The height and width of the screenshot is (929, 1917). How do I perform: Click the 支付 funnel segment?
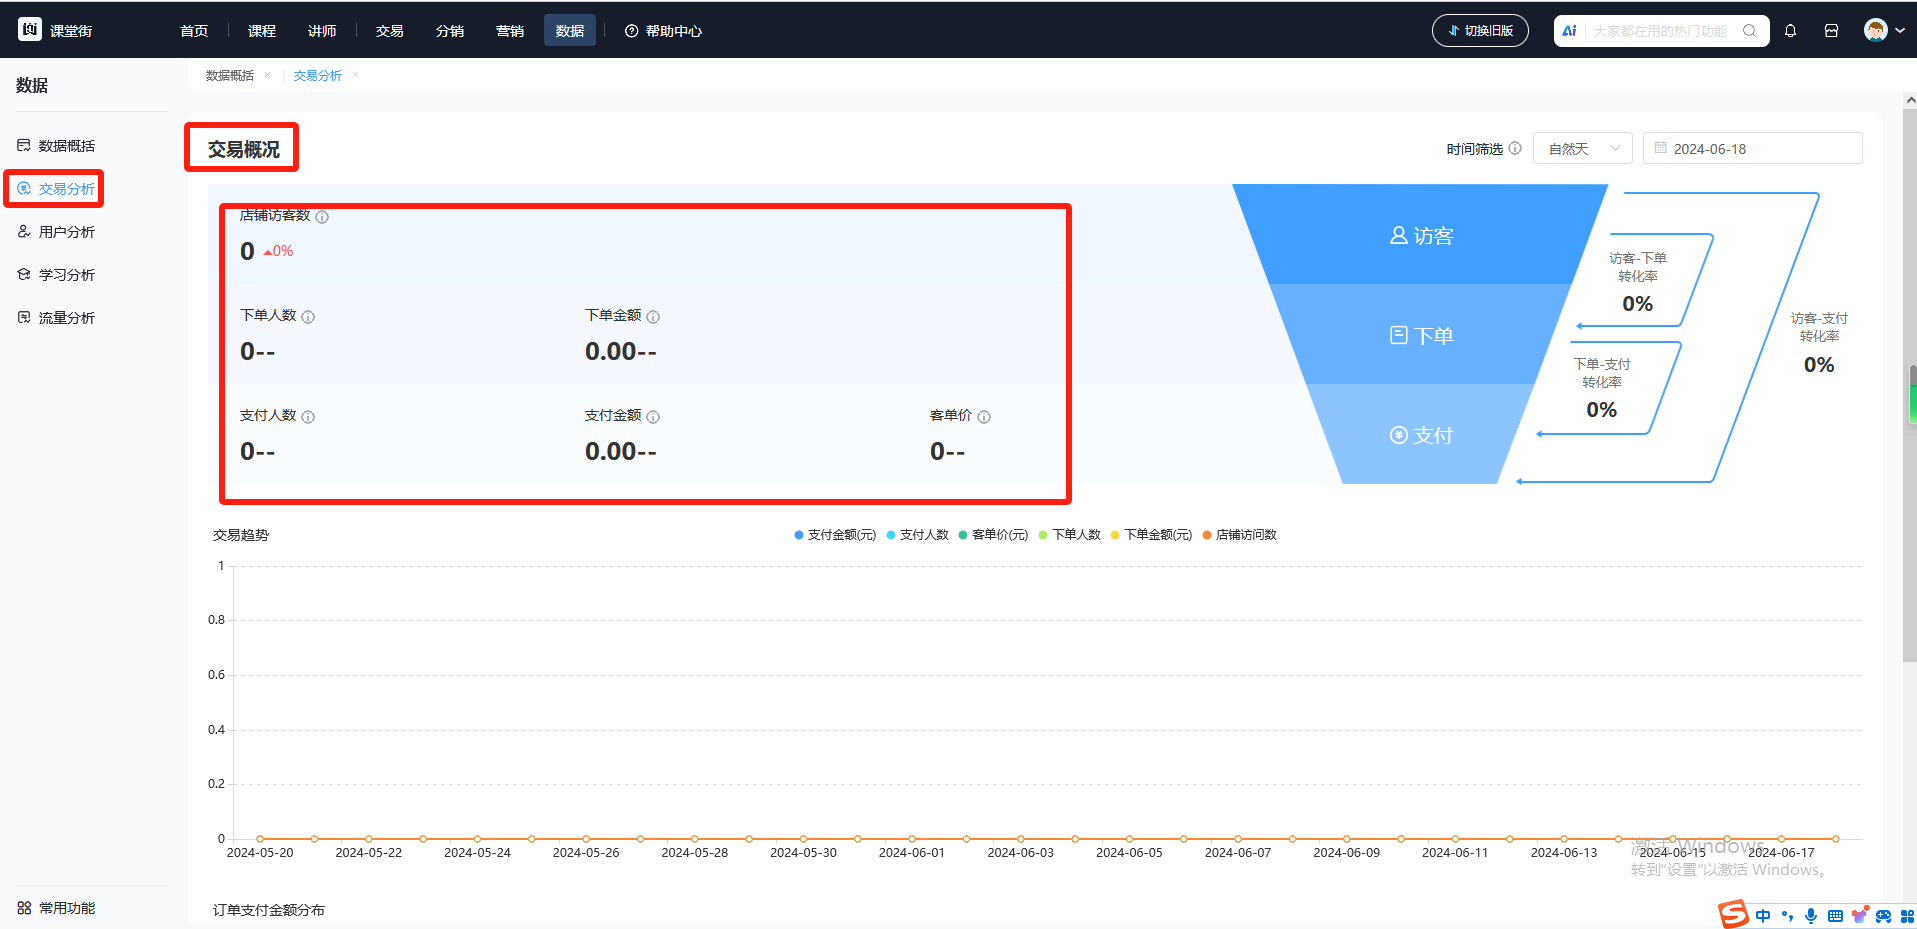tap(1420, 435)
